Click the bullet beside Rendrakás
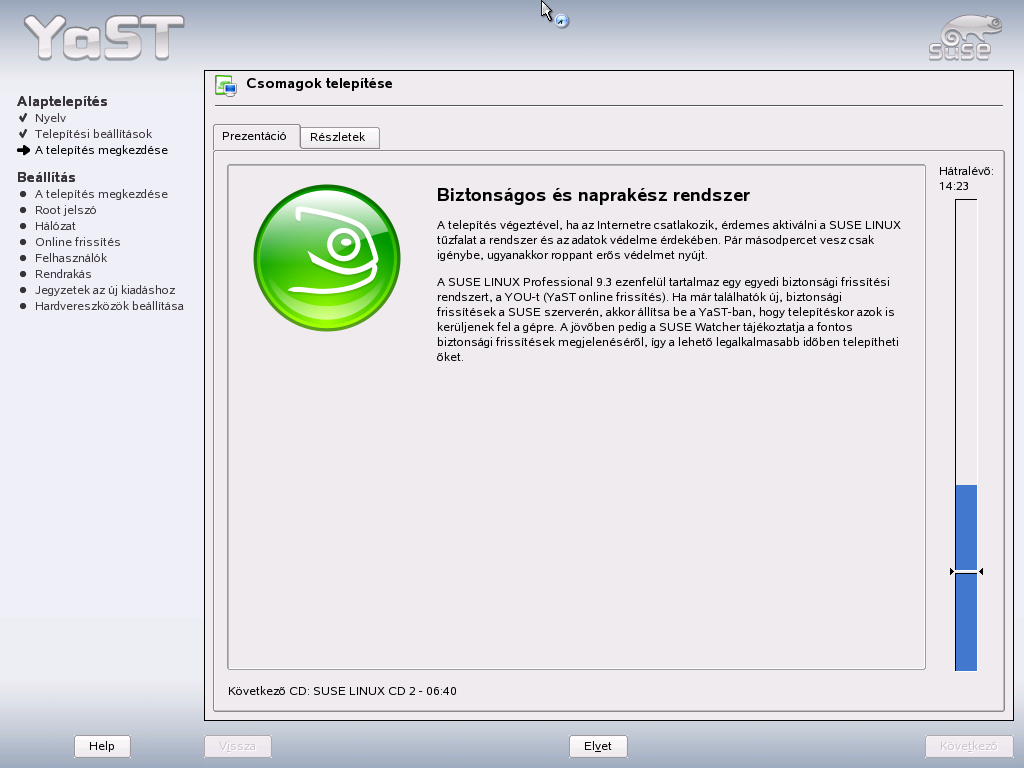Image resolution: width=1024 pixels, height=768 pixels. tap(23, 274)
